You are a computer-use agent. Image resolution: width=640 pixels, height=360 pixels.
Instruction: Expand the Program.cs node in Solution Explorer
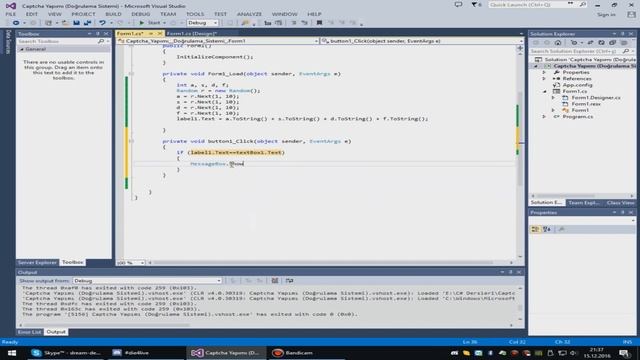544,117
